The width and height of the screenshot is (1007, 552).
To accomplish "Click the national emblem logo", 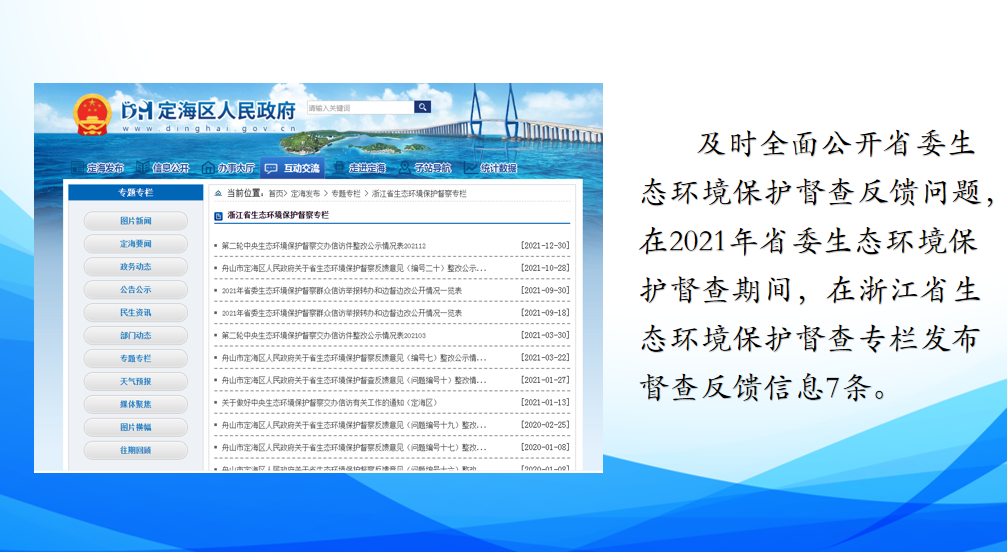I will click(x=91, y=114).
